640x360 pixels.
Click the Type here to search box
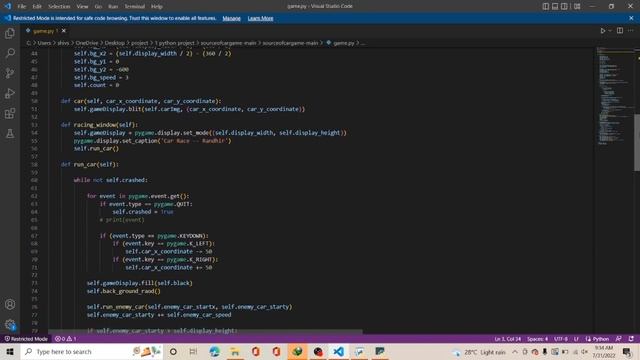pyautogui.click(x=92, y=351)
